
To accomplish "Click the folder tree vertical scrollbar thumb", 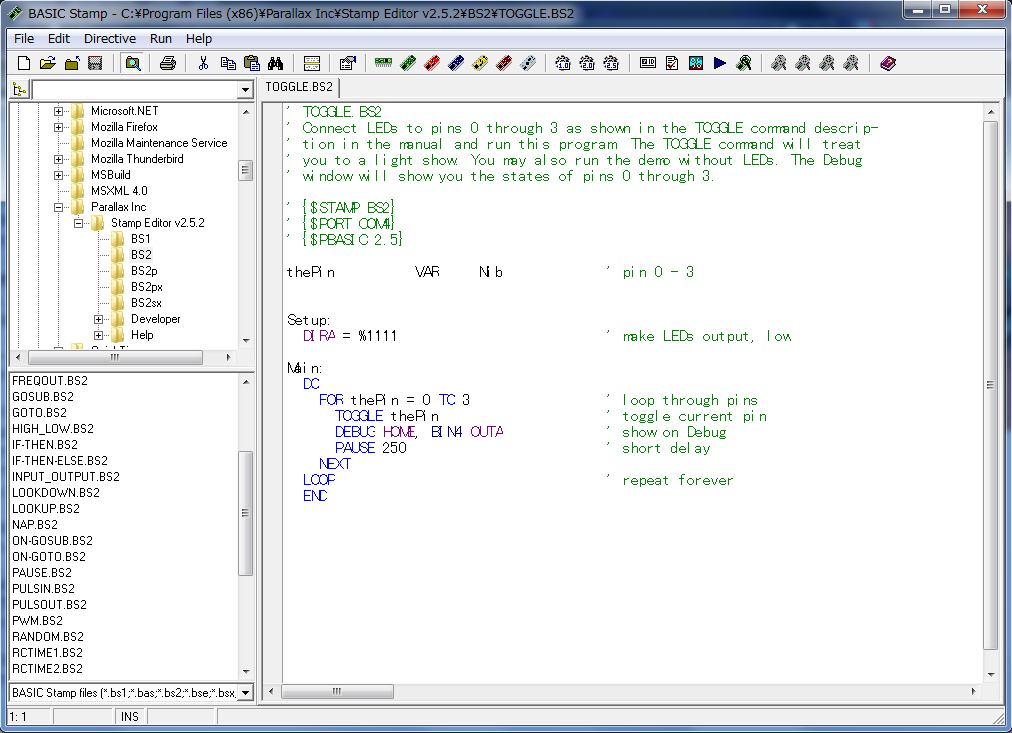I will [245, 171].
